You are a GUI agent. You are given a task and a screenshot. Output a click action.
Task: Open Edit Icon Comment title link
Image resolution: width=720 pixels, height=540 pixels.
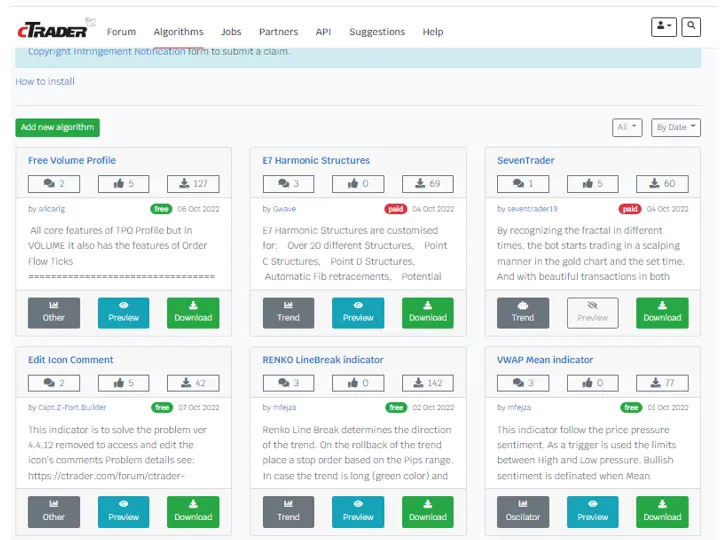(x=70, y=360)
